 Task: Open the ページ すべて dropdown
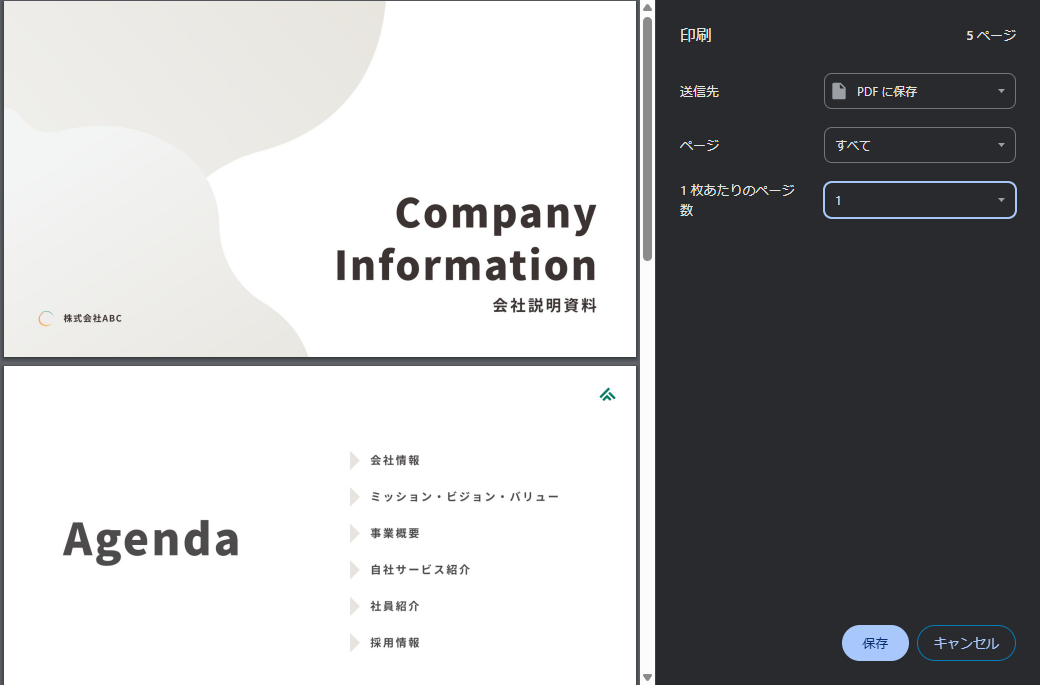[x=919, y=145]
